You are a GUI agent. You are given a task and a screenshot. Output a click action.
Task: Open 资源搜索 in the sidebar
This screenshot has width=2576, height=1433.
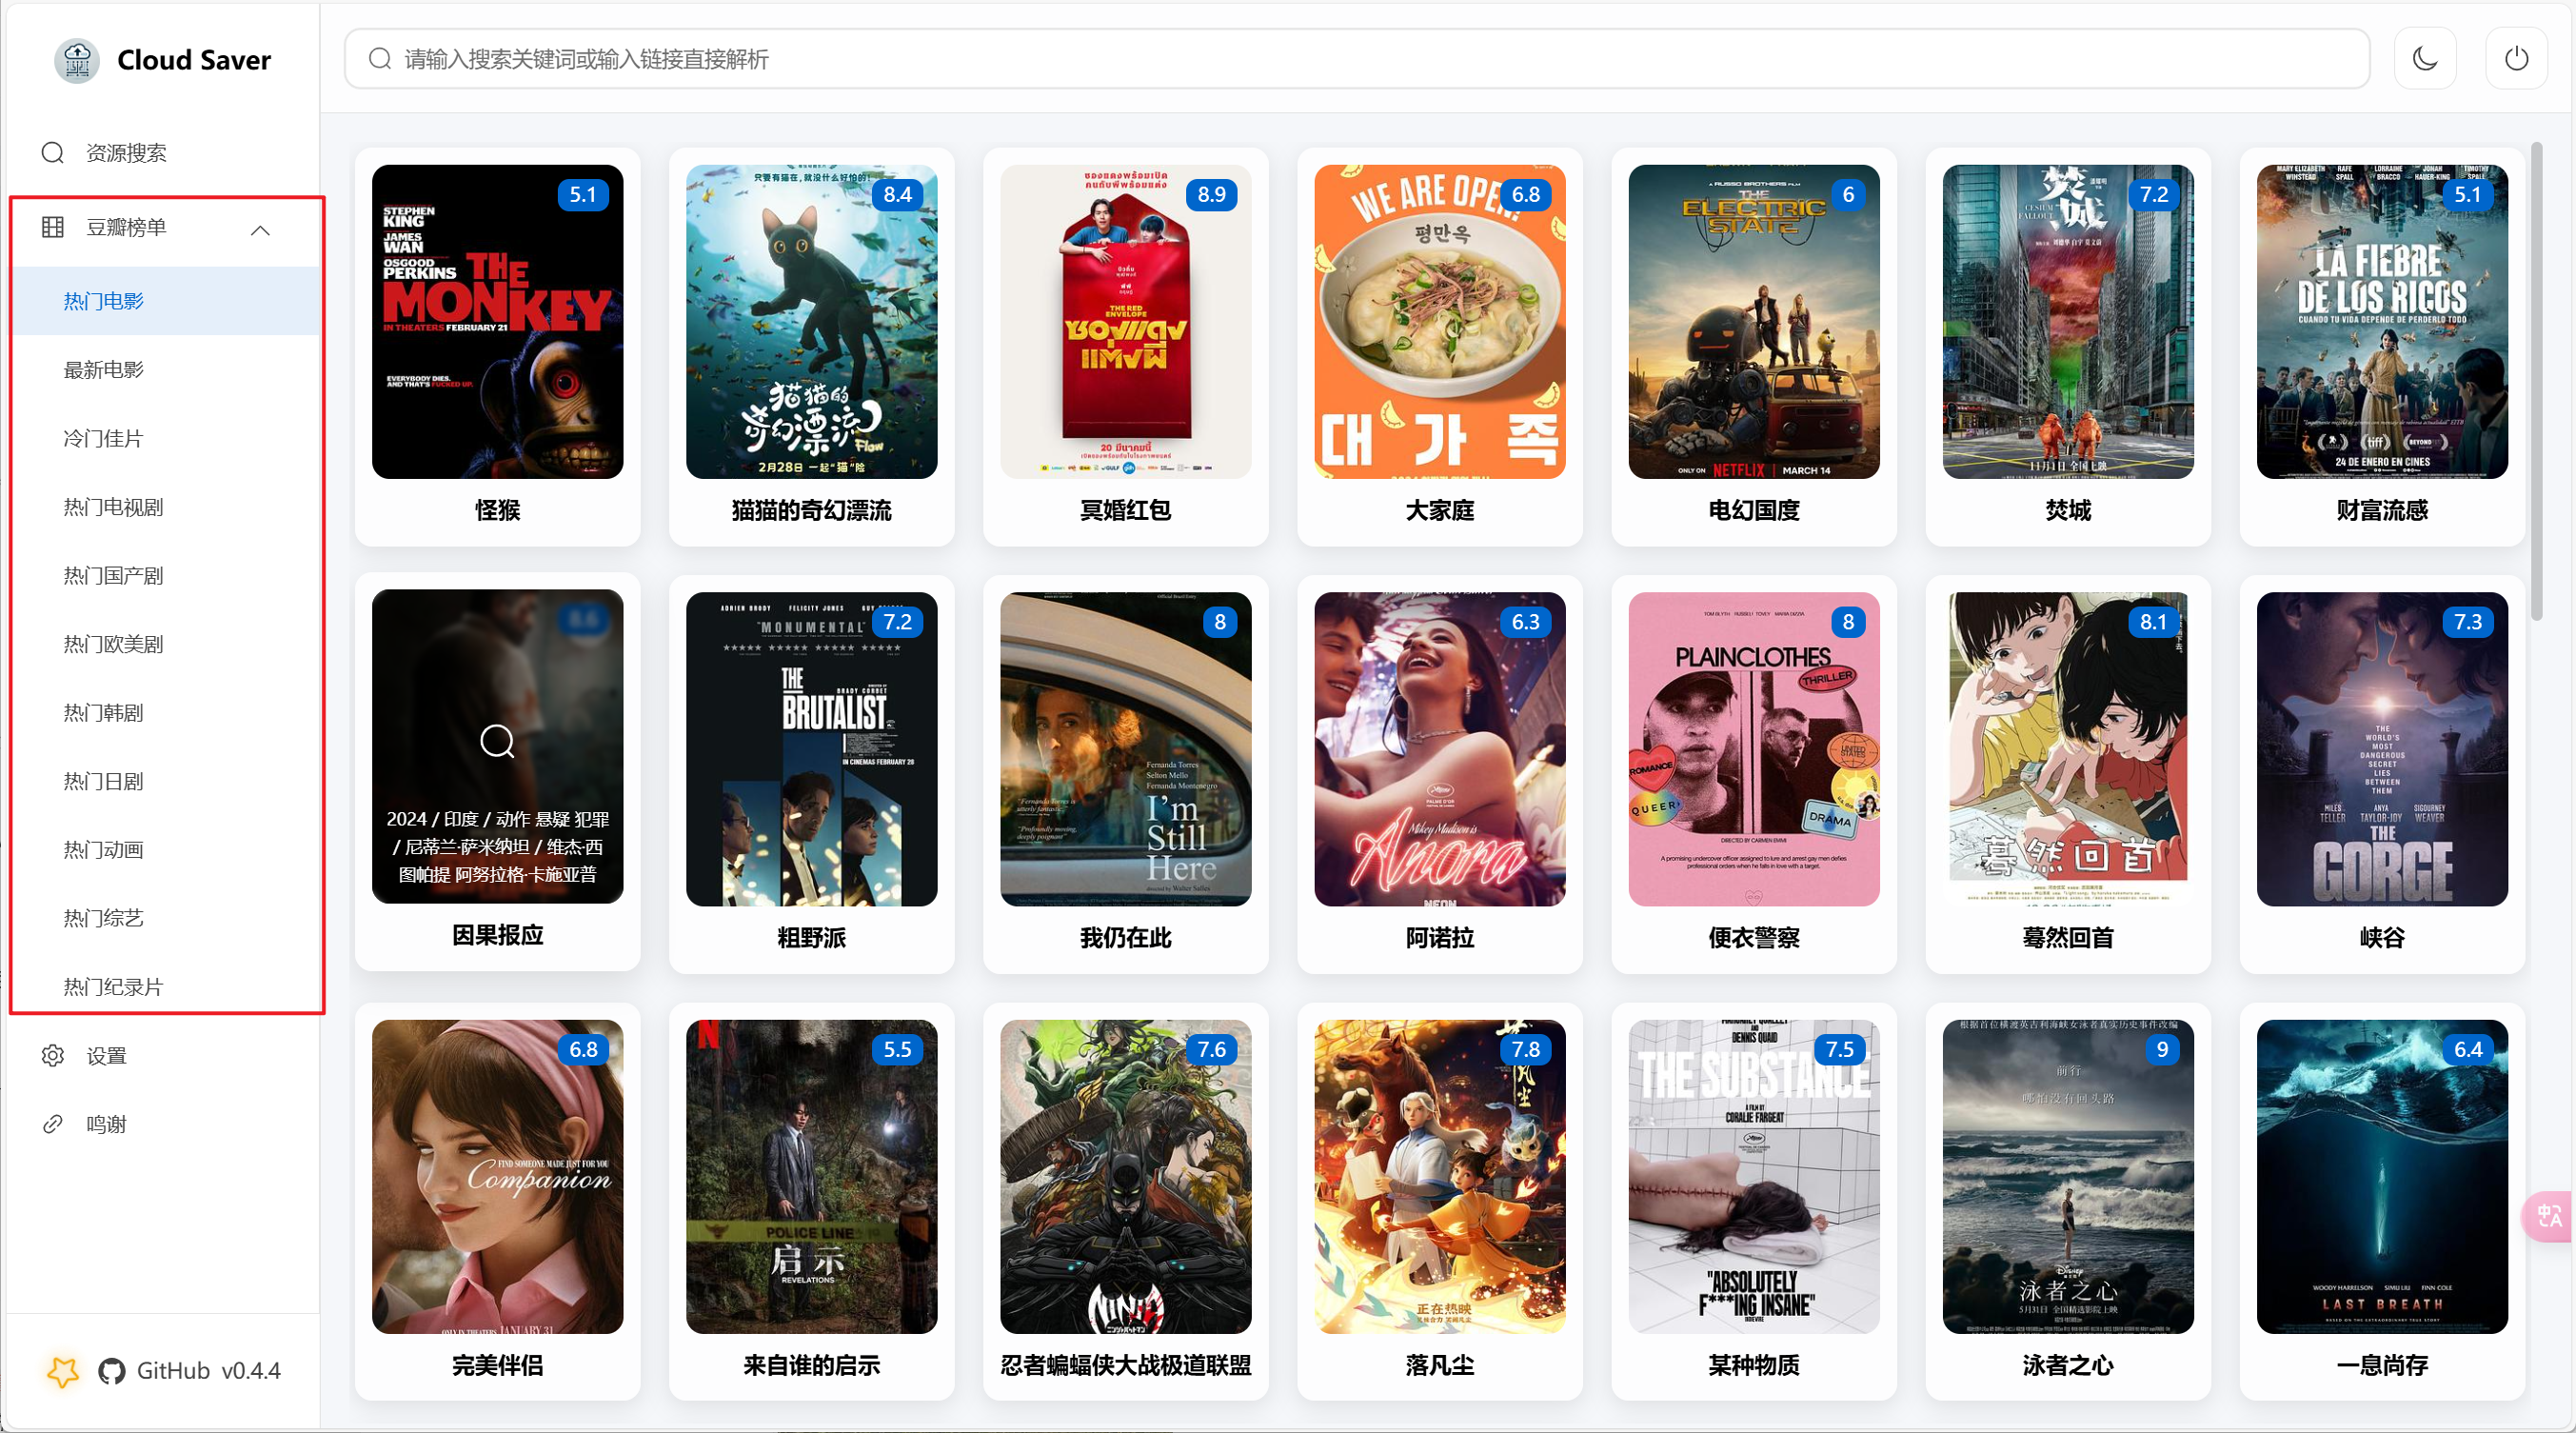[x=125, y=153]
